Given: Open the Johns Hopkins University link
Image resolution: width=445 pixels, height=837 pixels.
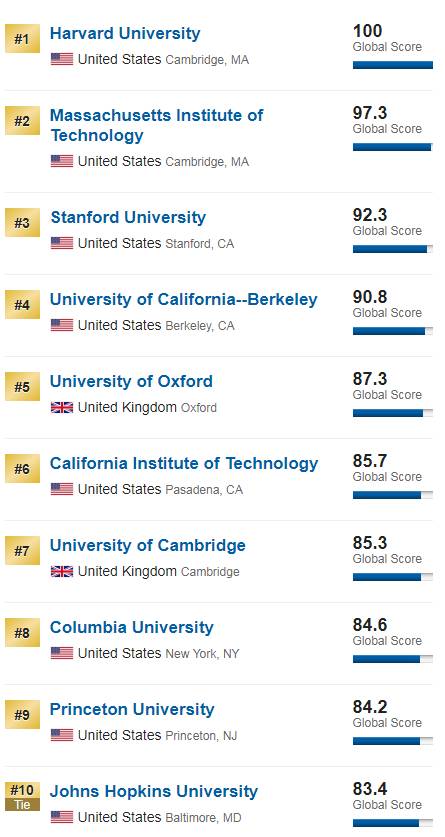Looking at the screenshot, I should point(154,791).
